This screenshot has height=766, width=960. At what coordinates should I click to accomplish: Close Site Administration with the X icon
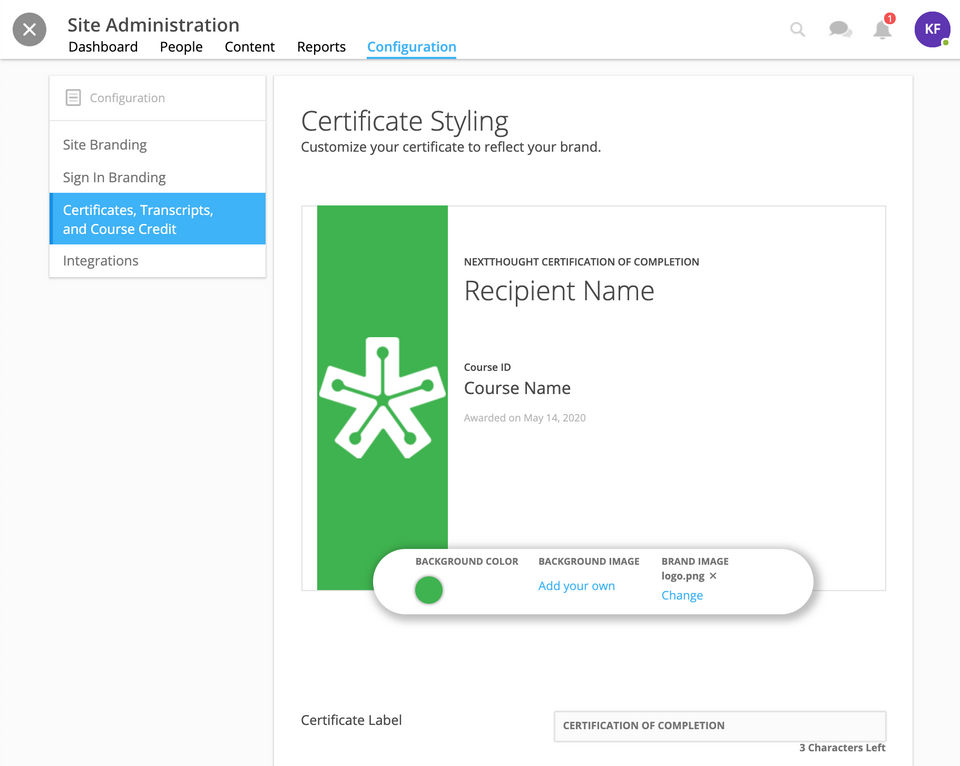pyautogui.click(x=29, y=29)
